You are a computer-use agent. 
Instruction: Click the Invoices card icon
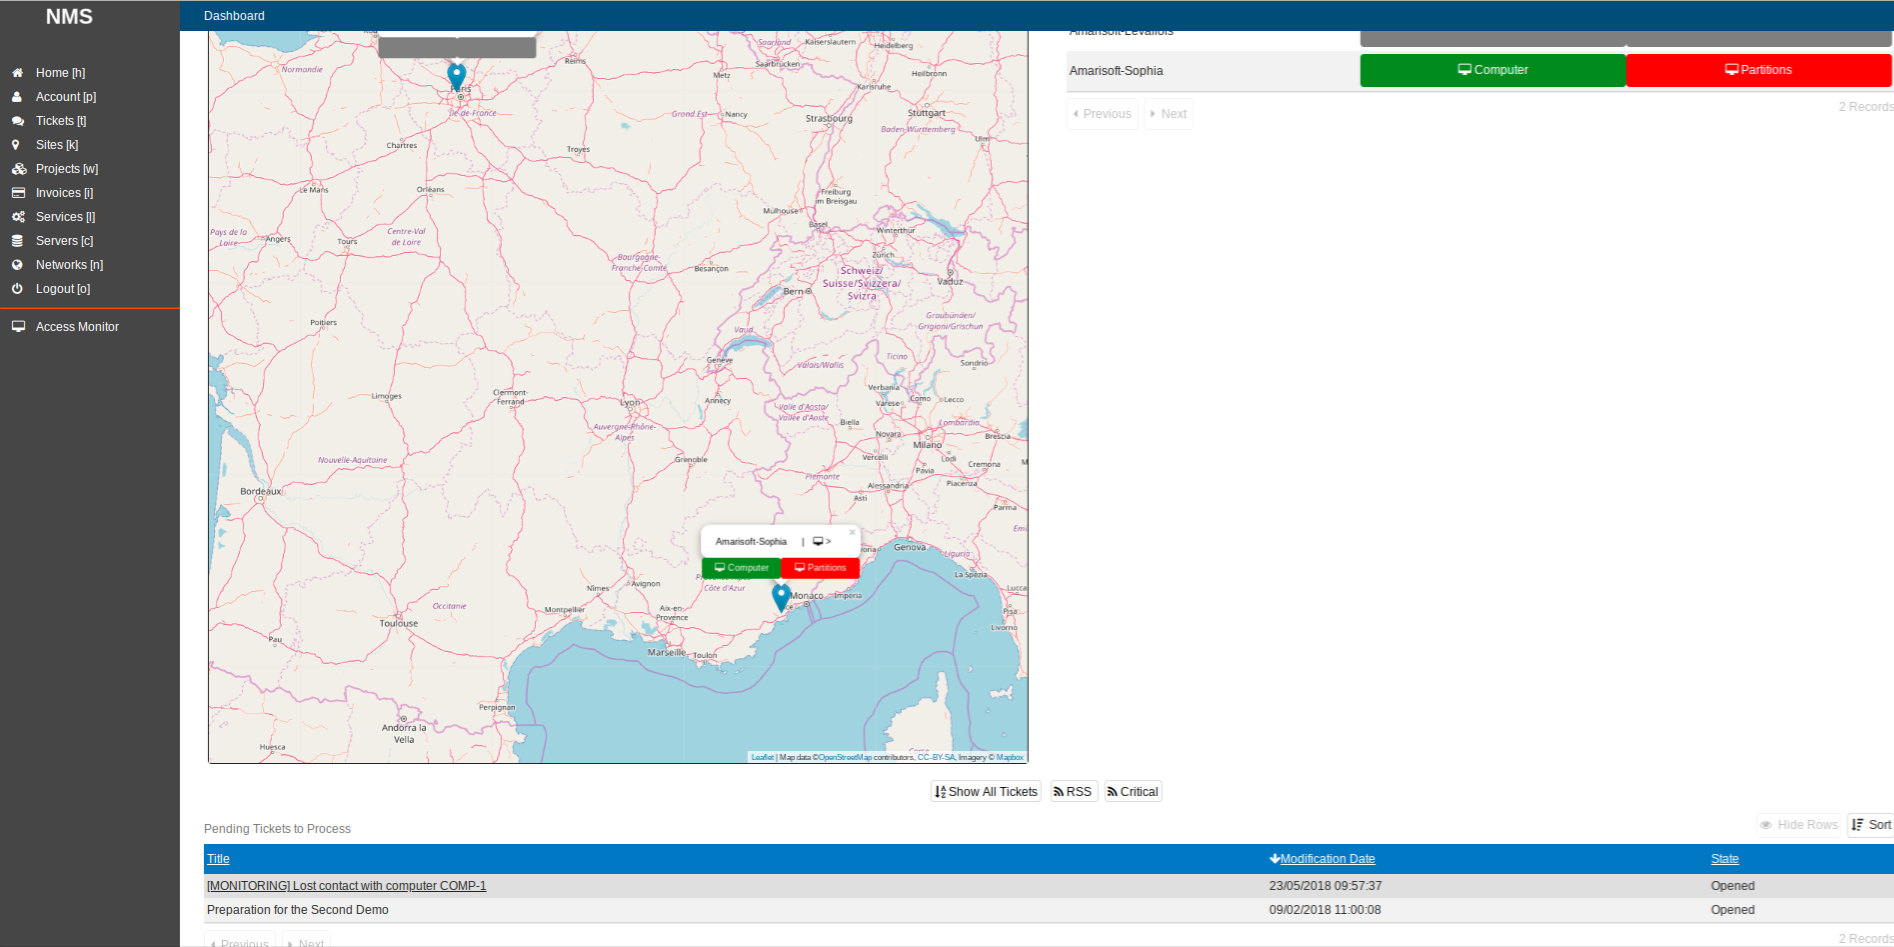[x=17, y=193]
